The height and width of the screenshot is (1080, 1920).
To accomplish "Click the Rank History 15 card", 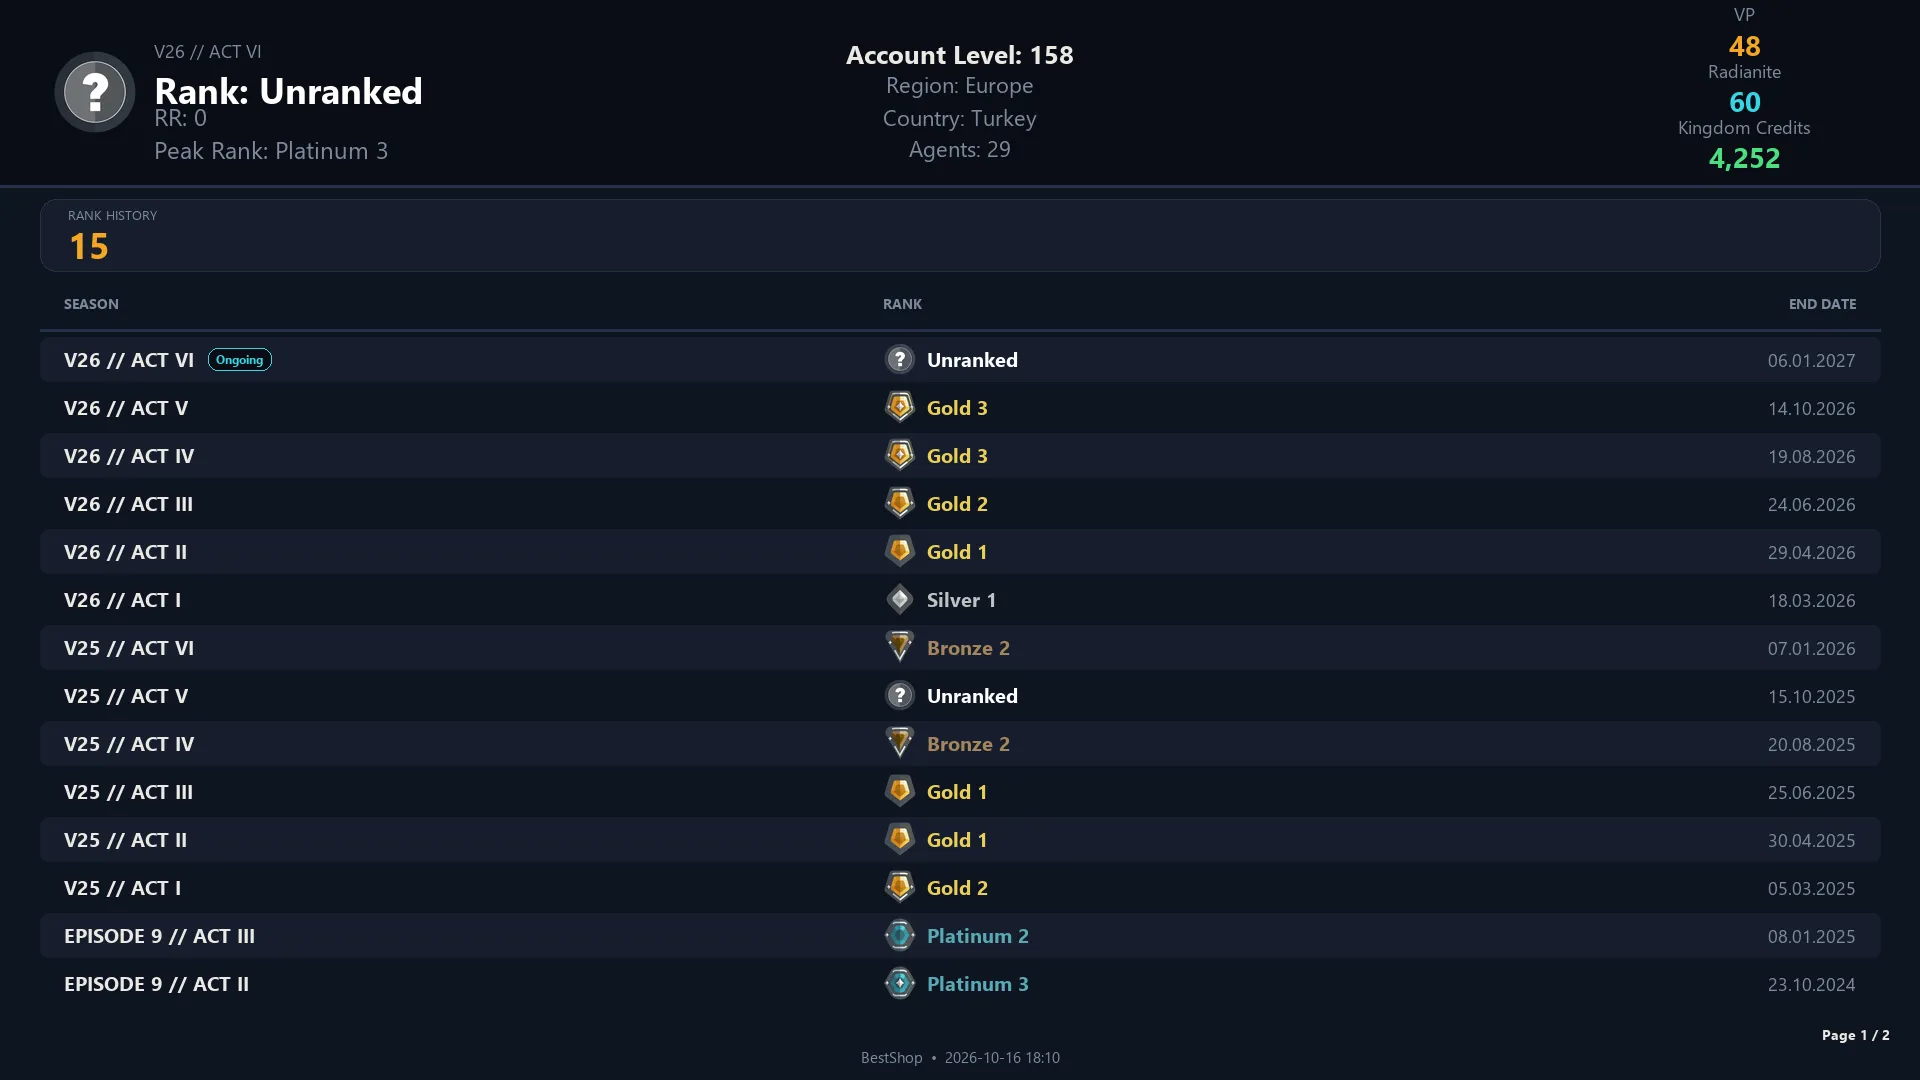I will coord(960,235).
